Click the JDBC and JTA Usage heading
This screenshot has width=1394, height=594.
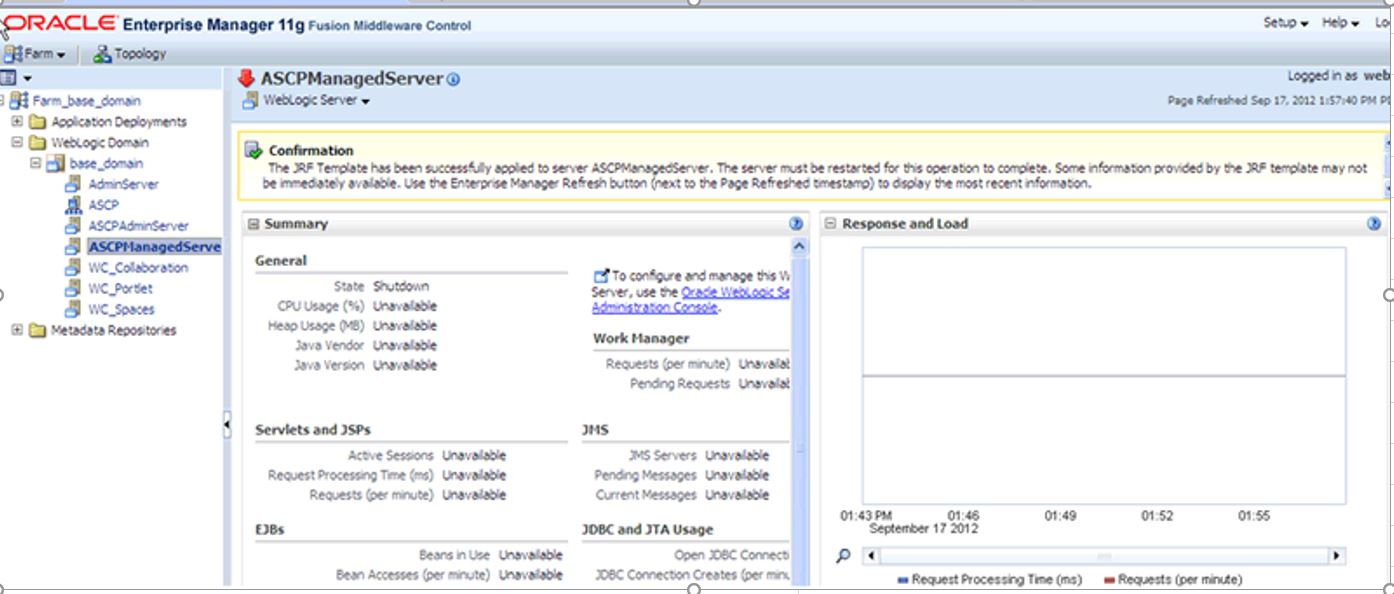coord(648,530)
